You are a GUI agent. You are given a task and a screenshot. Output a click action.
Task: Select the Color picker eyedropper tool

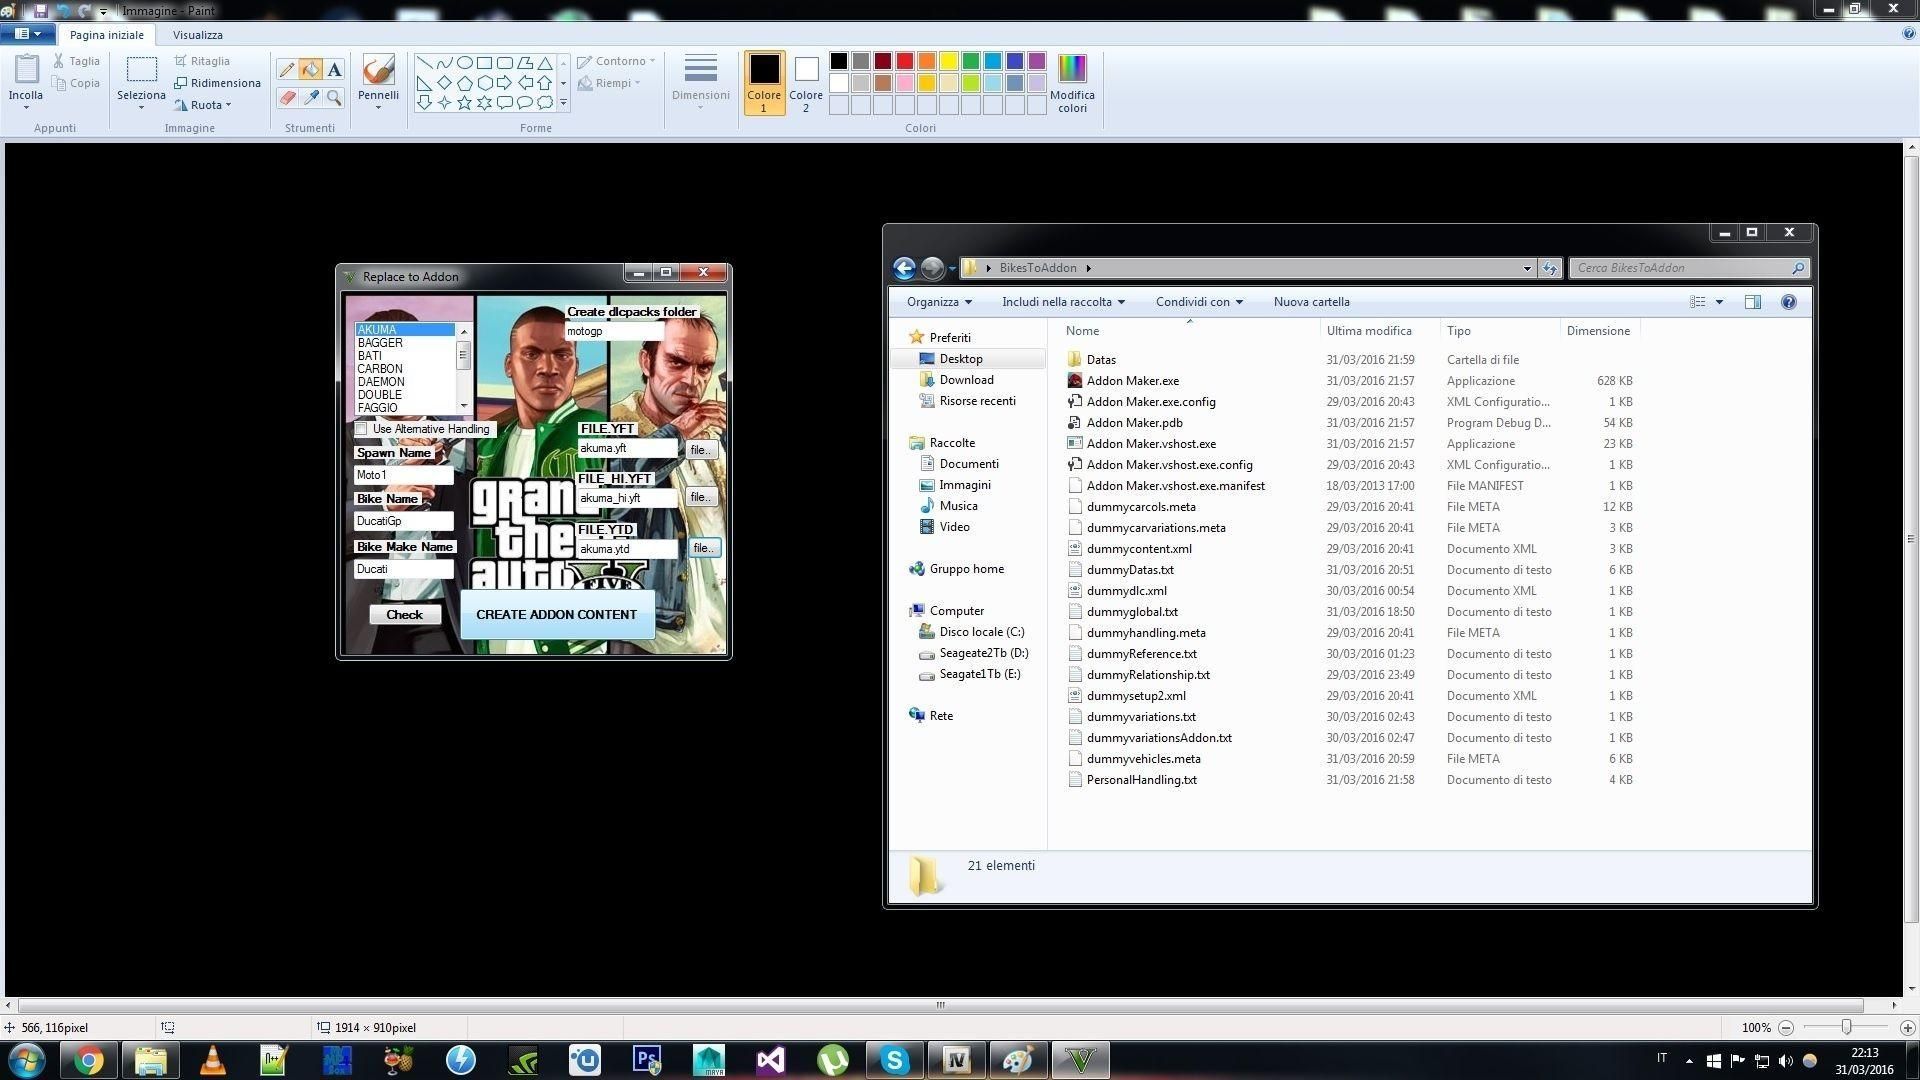click(311, 97)
